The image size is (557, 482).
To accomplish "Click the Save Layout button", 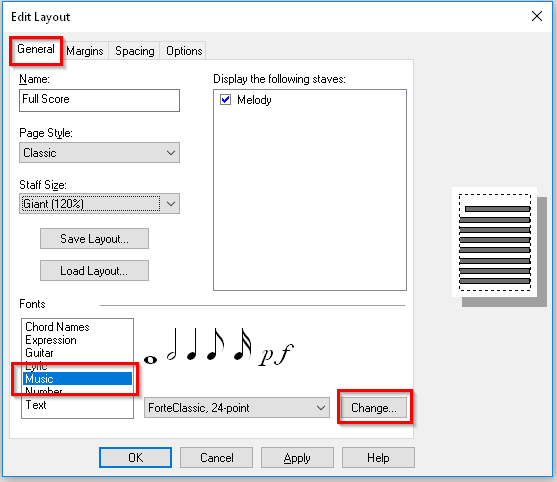I will pos(94,239).
